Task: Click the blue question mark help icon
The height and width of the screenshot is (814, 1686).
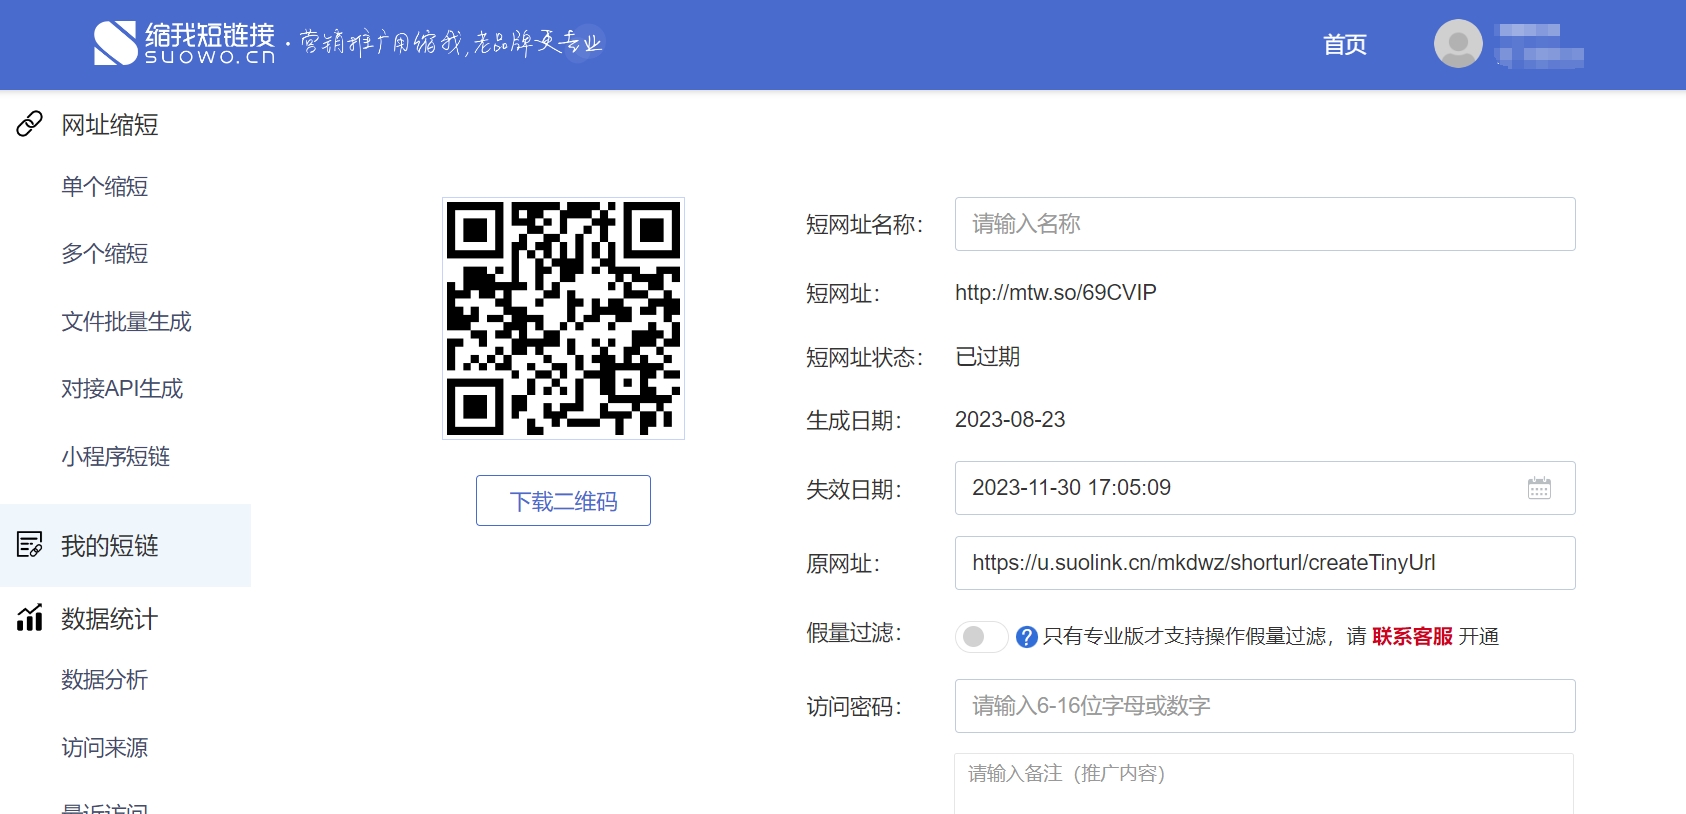Action: click(1026, 637)
